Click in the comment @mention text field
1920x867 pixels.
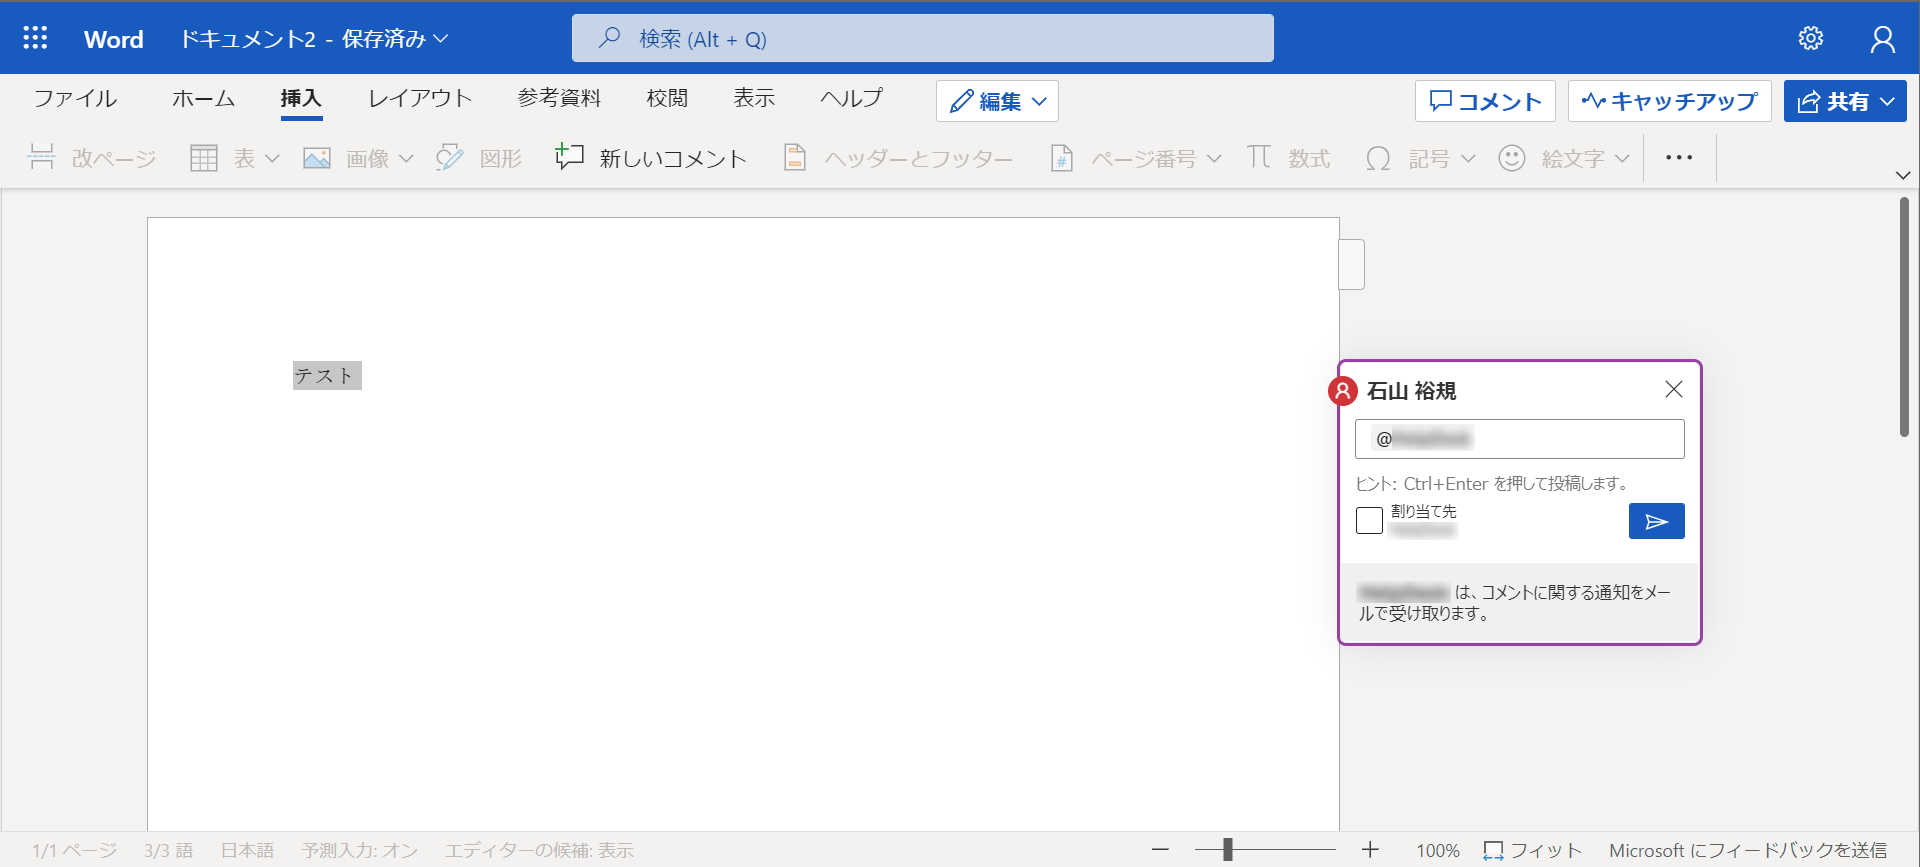point(1519,439)
